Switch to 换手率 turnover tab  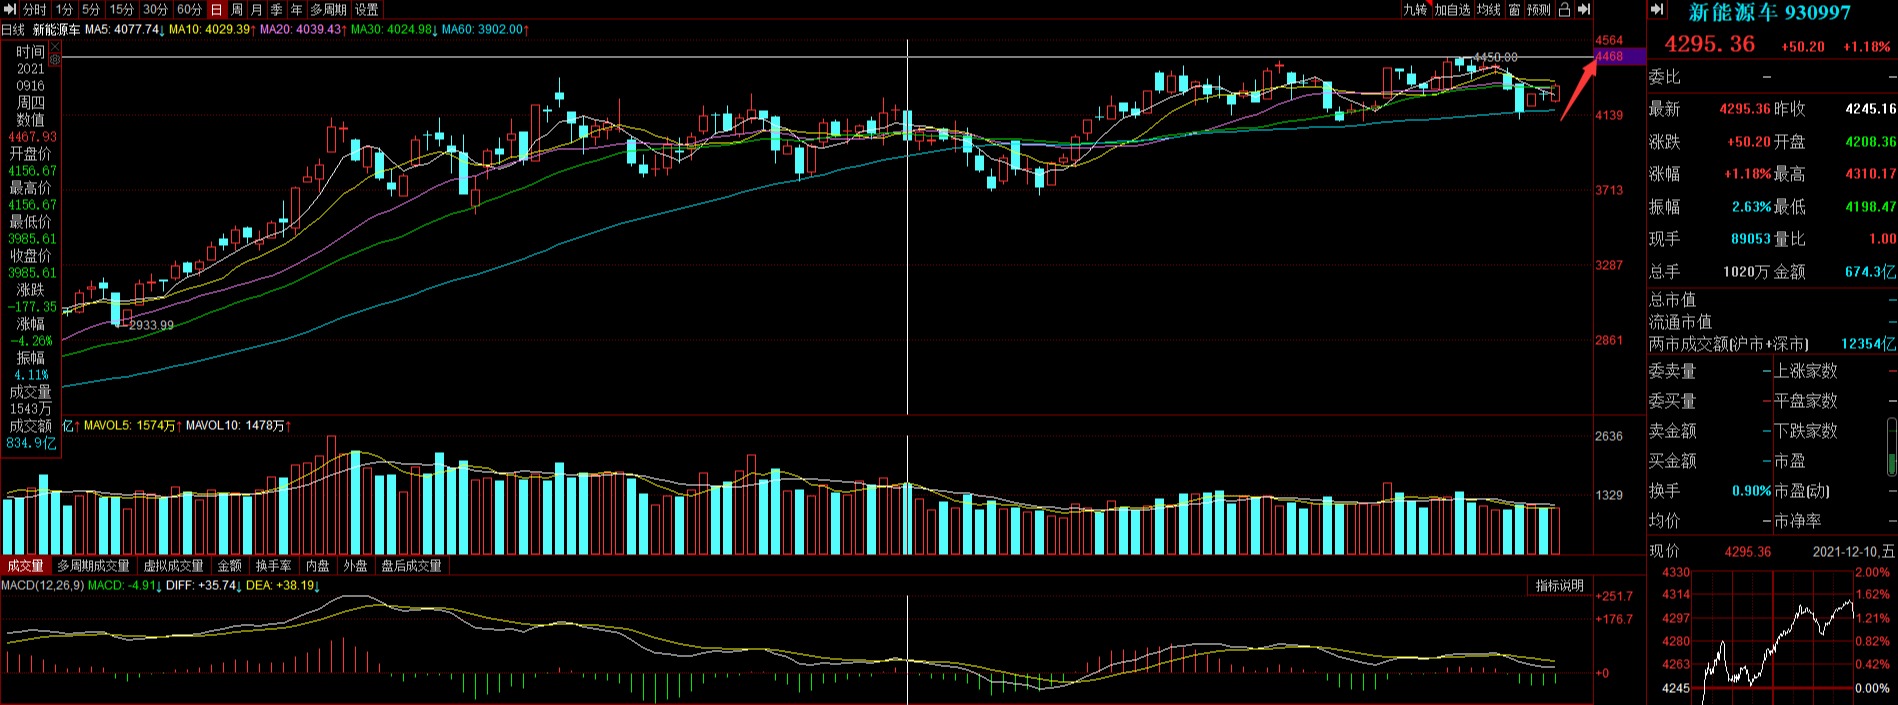[x=274, y=566]
